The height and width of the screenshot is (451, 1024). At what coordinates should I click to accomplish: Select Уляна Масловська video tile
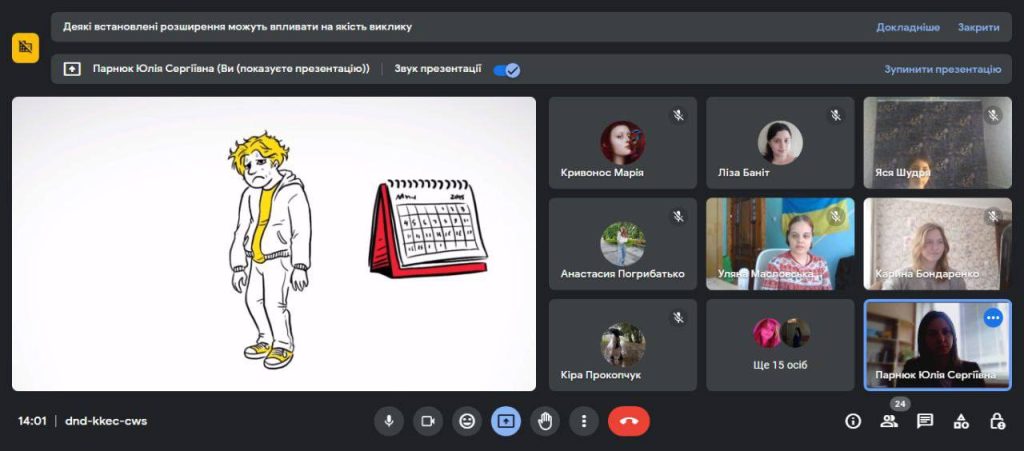[x=780, y=243]
